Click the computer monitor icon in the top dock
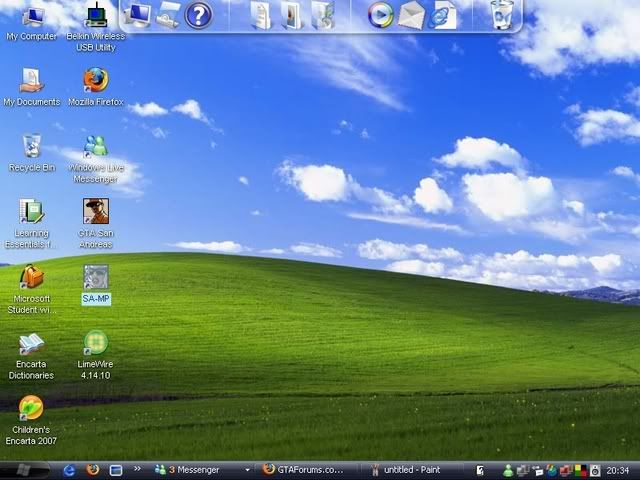The width and height of the screenshot is (640, 480). 138,15
